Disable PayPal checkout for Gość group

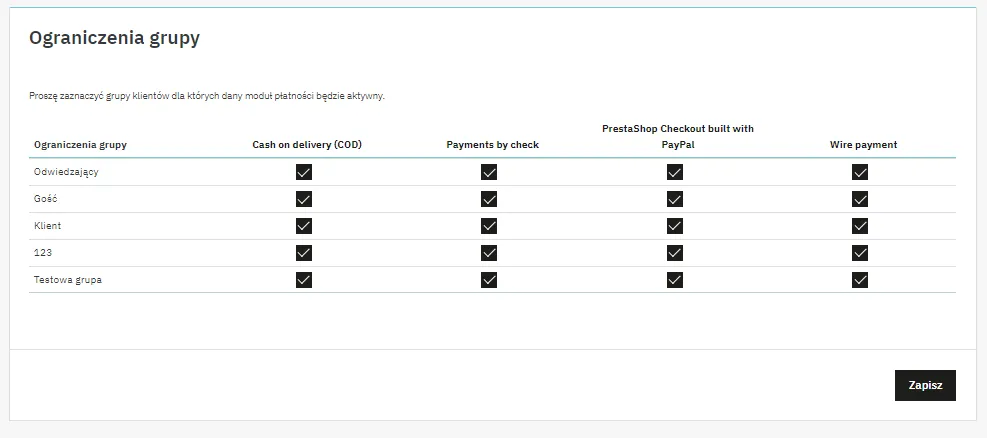pos(675,199)
